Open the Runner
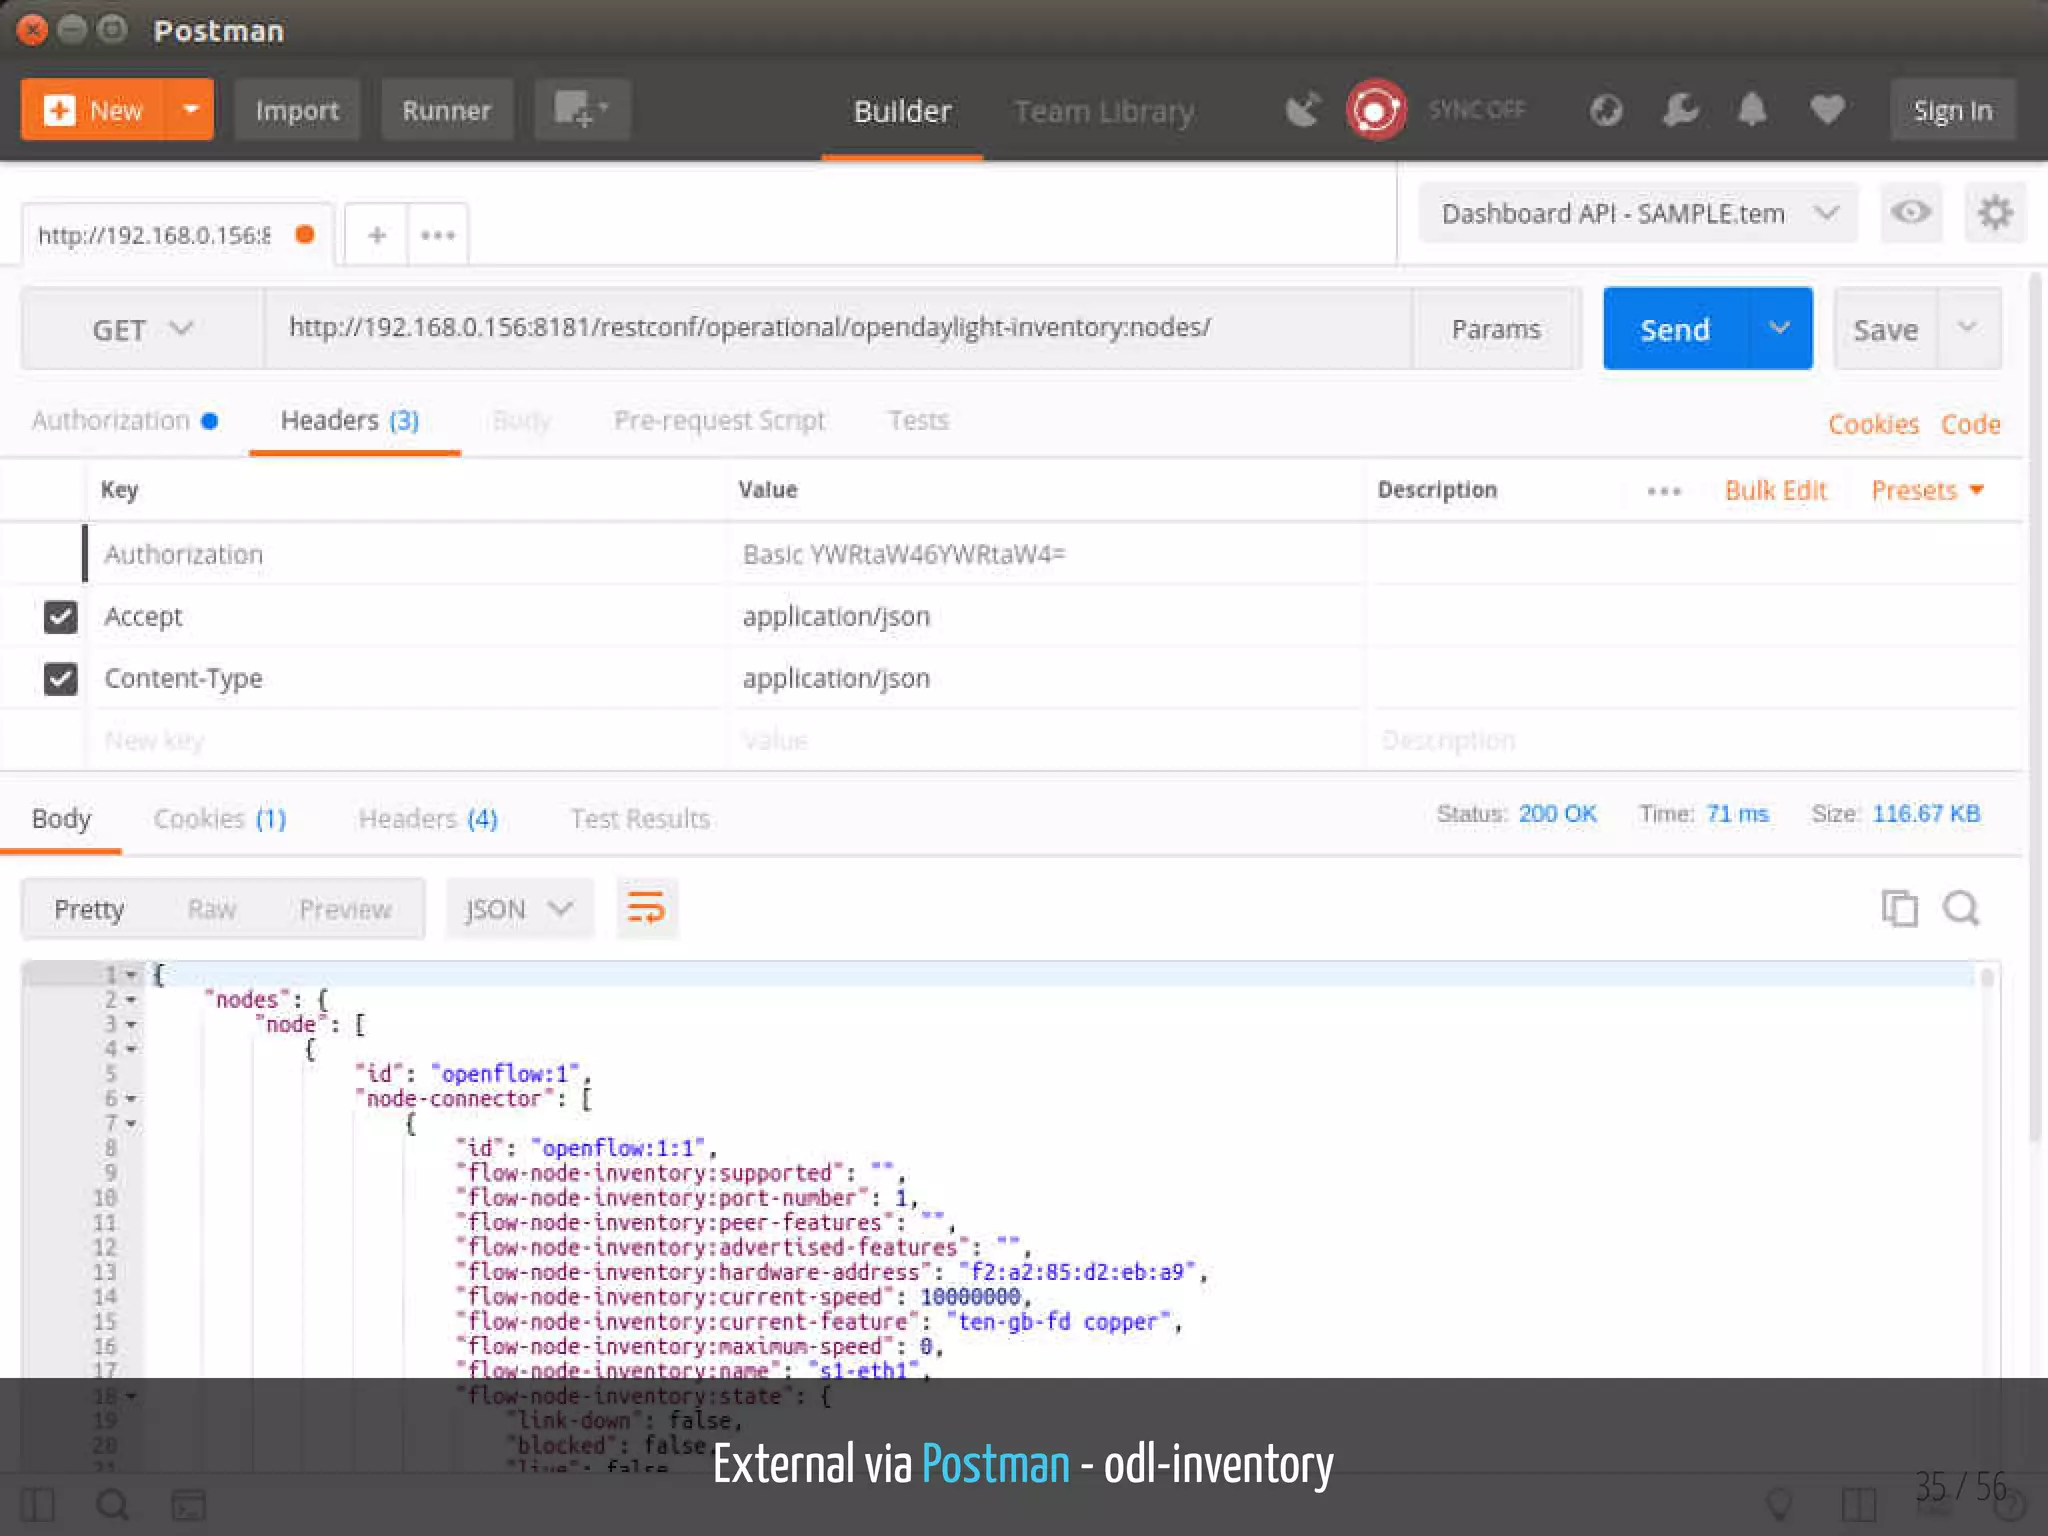 pyautogui.click(x=446, y=110)
